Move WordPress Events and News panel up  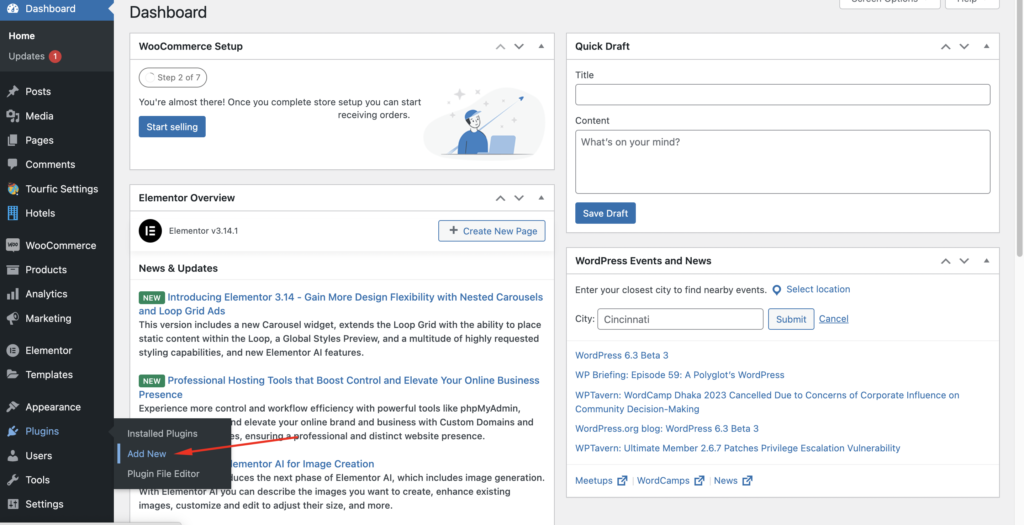(945, 261)
